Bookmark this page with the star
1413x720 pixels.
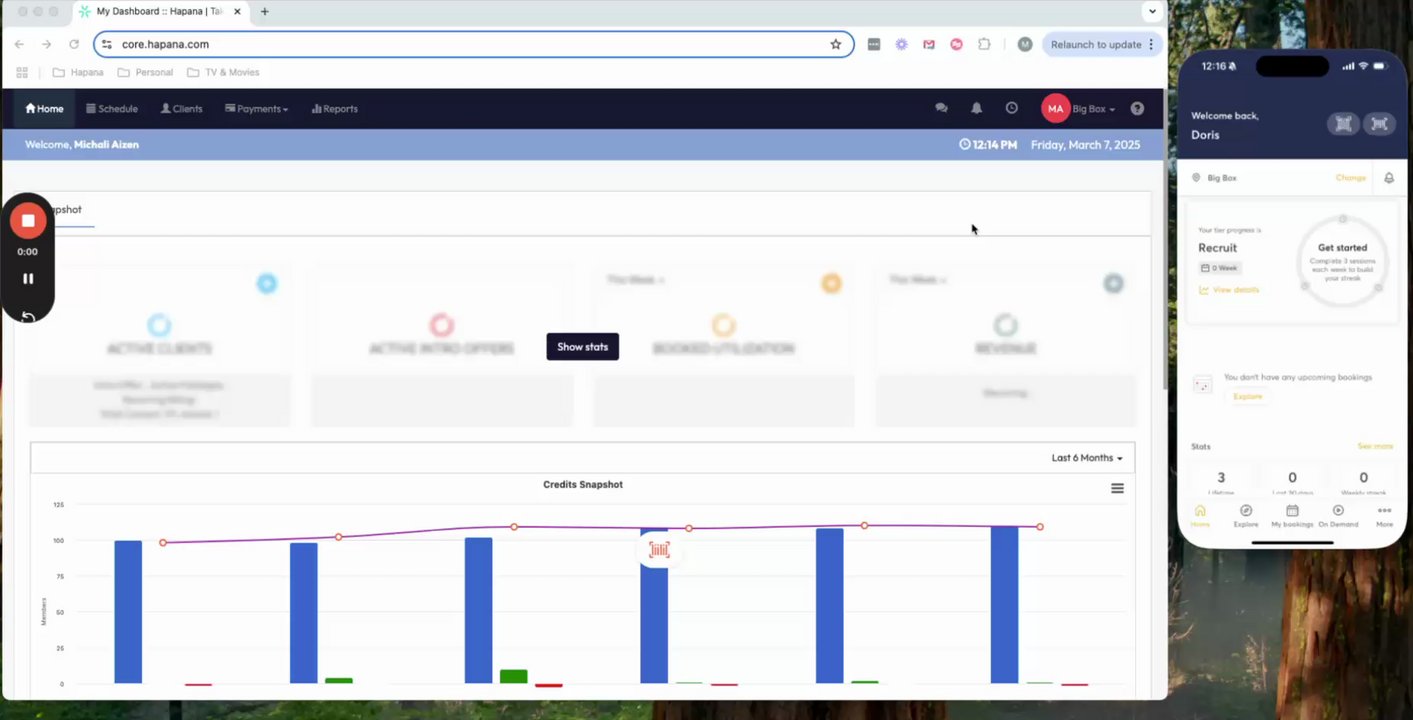836,44
